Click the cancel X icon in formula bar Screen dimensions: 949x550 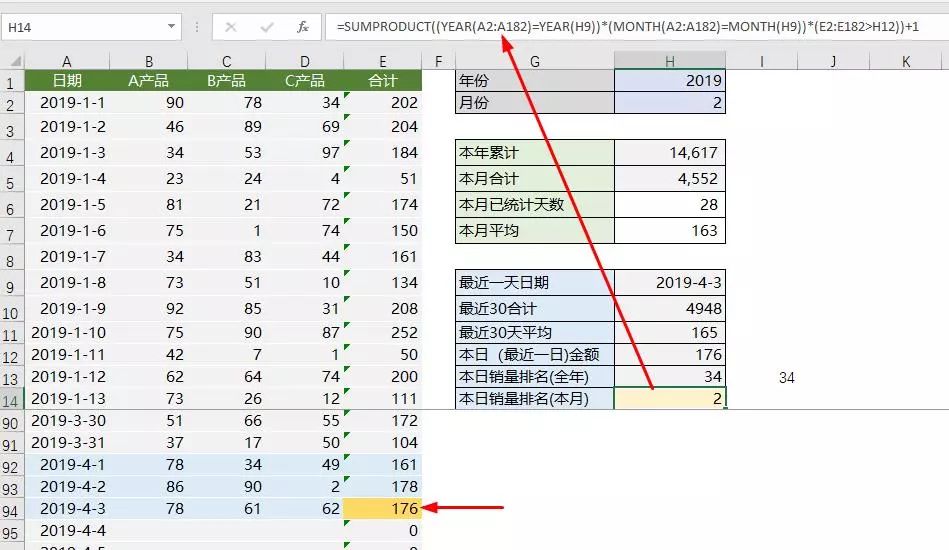[x=231, y=27]
